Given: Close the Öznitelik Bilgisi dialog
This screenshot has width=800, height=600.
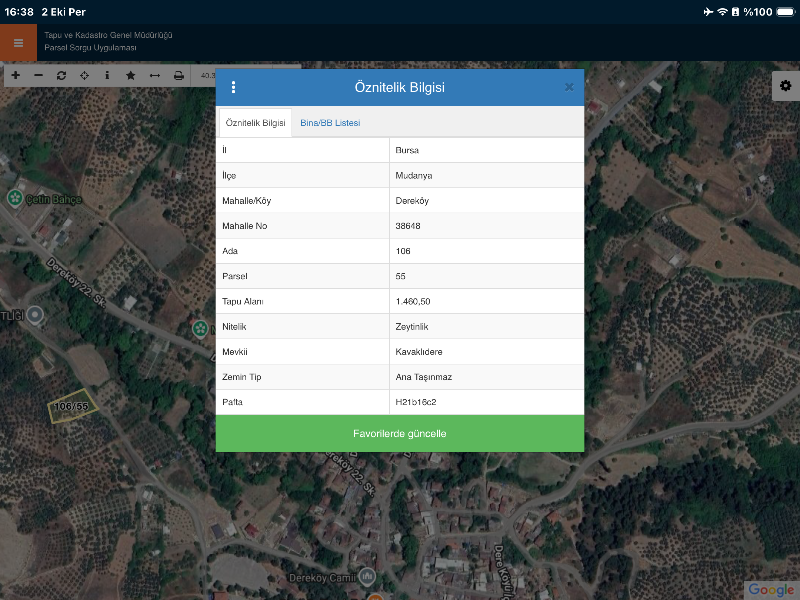Looking at the screenshot, I should point(569,87).
